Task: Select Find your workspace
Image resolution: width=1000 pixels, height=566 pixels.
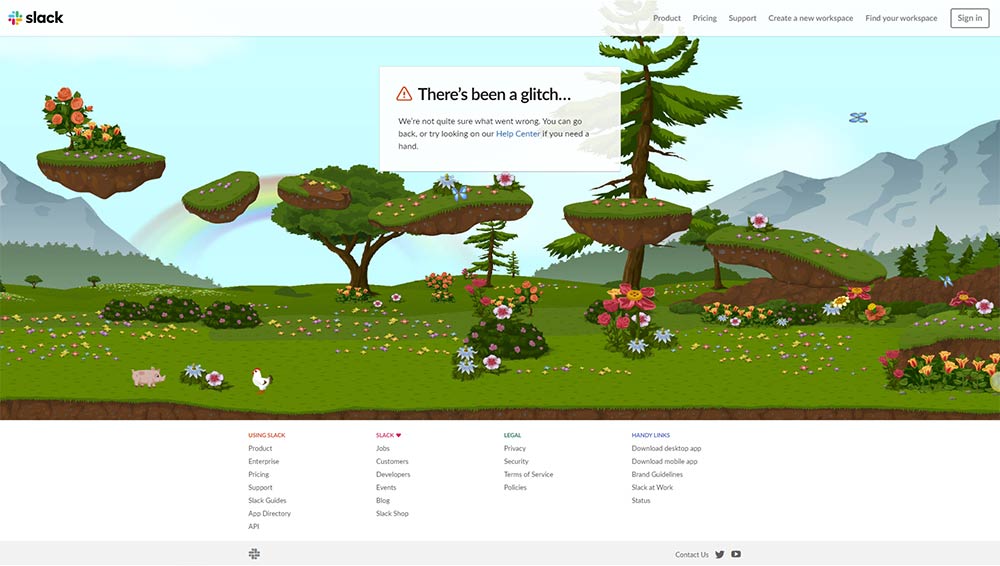Action: (901, 18)
